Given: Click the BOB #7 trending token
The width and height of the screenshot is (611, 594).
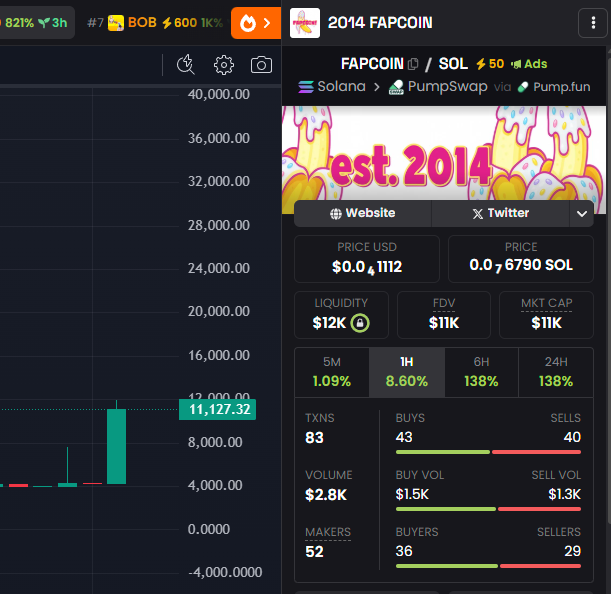Looking at the screenshot, I should click(155, 23).
